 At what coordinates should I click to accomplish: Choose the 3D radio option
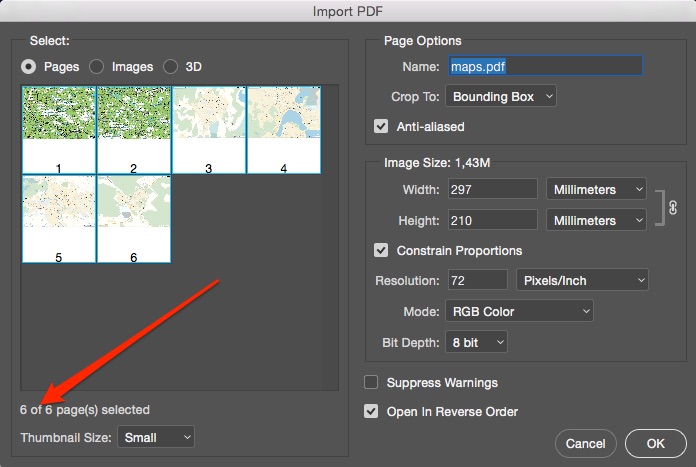click(x=170, y=67)
